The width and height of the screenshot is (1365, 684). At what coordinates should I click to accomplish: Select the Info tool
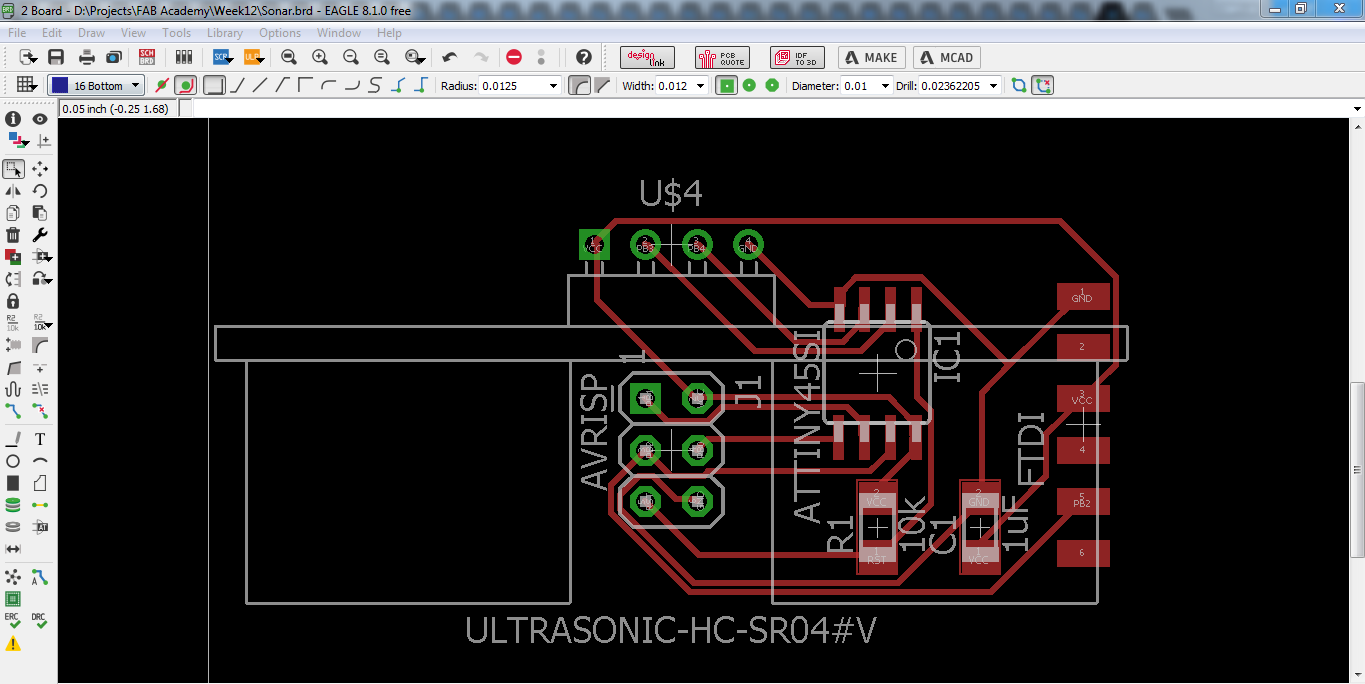tap(14, 119)
